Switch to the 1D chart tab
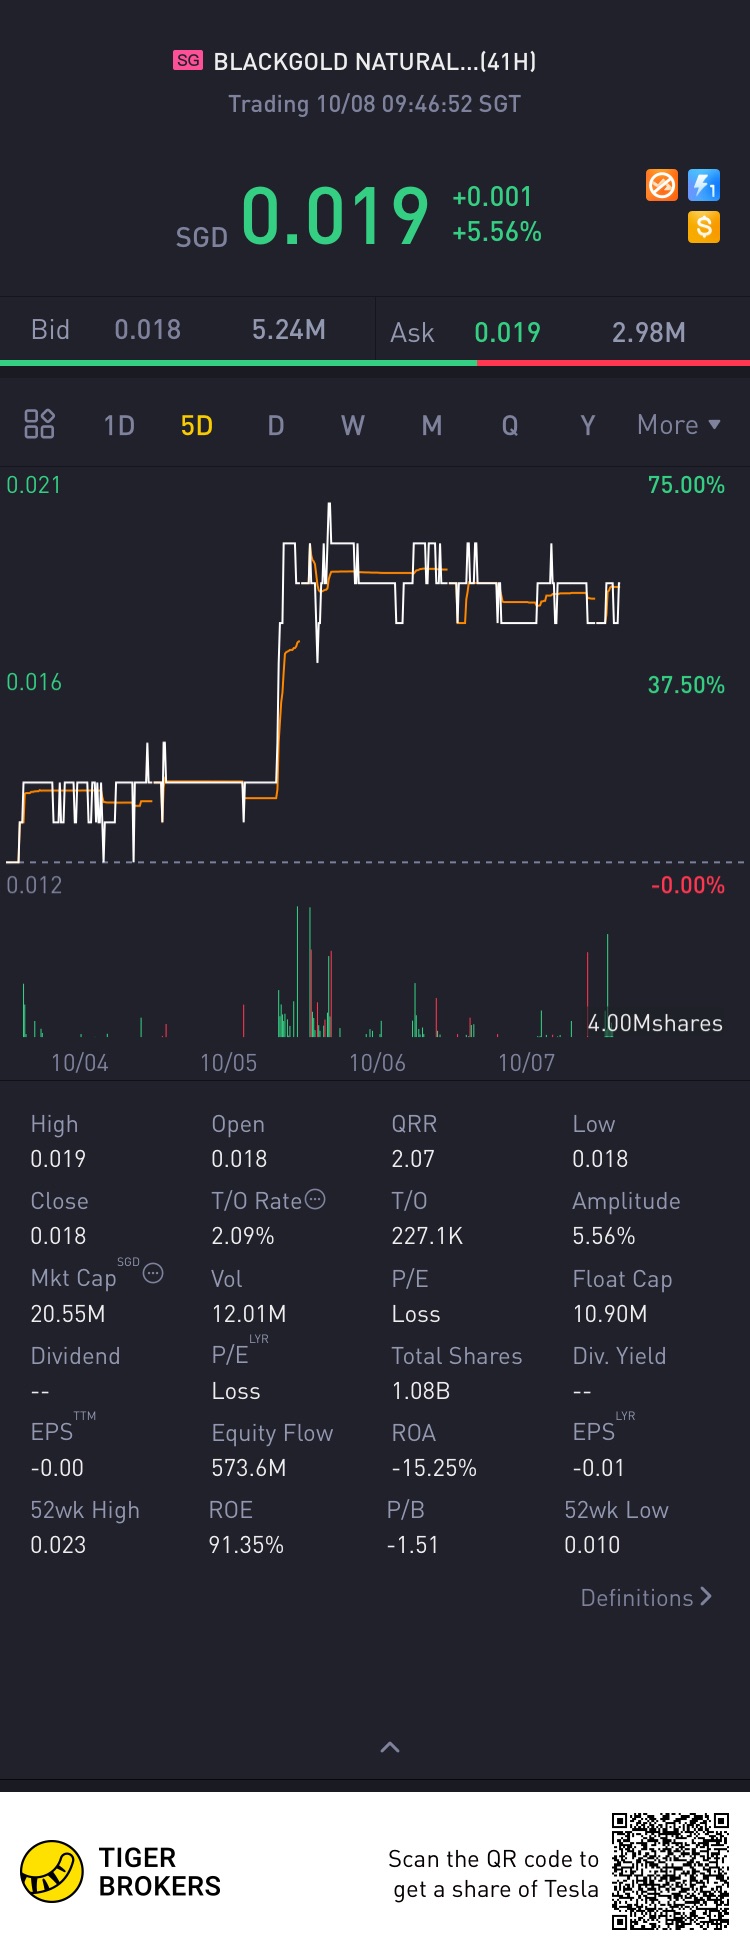 coord(119,426)
